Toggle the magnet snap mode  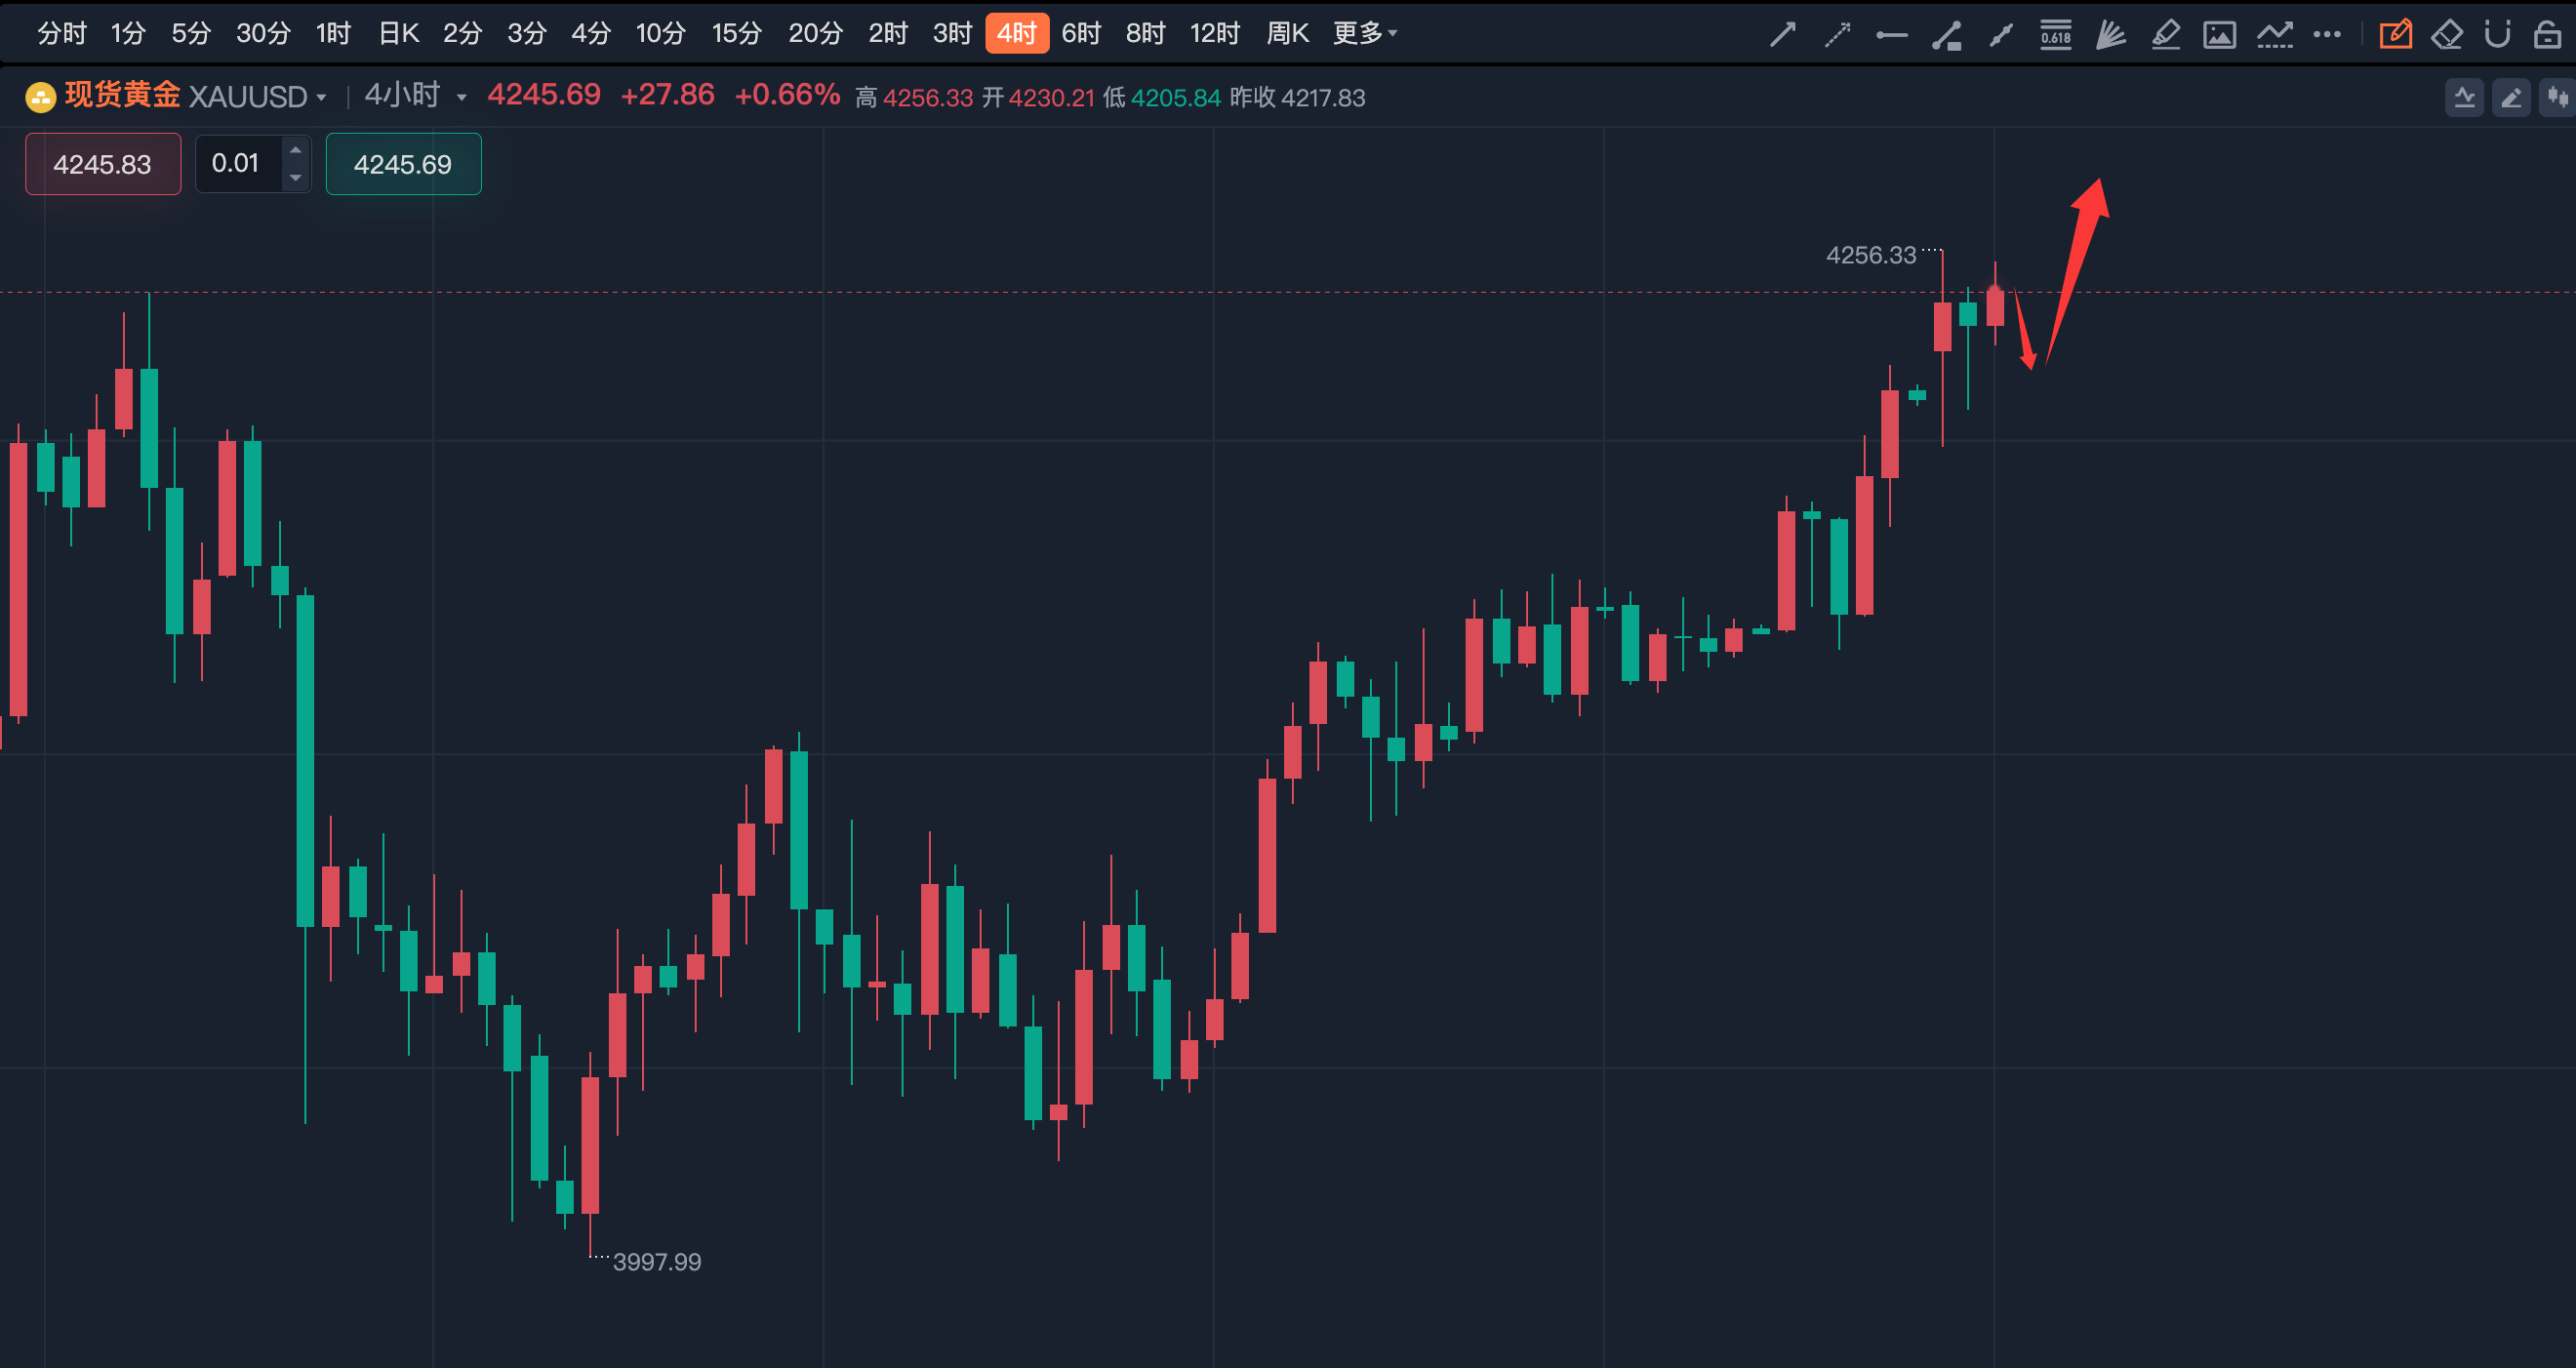click(x=2497, y=33)
